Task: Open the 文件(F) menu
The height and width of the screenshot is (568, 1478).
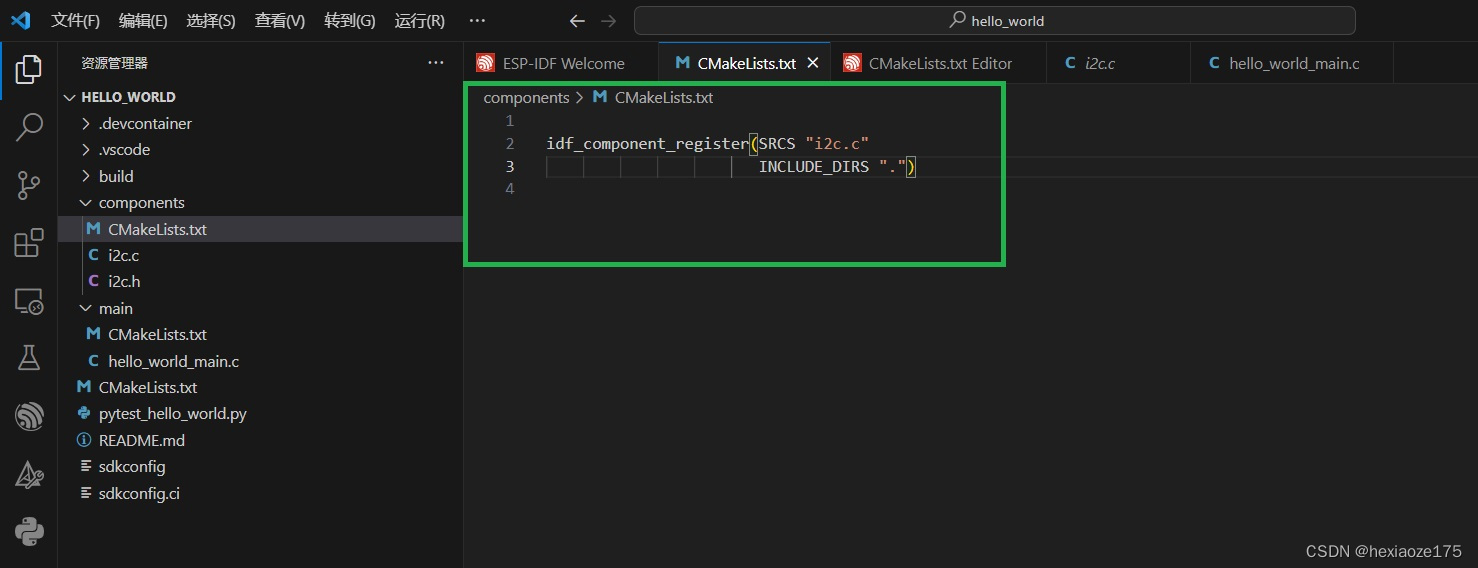Action: [75, 20]
